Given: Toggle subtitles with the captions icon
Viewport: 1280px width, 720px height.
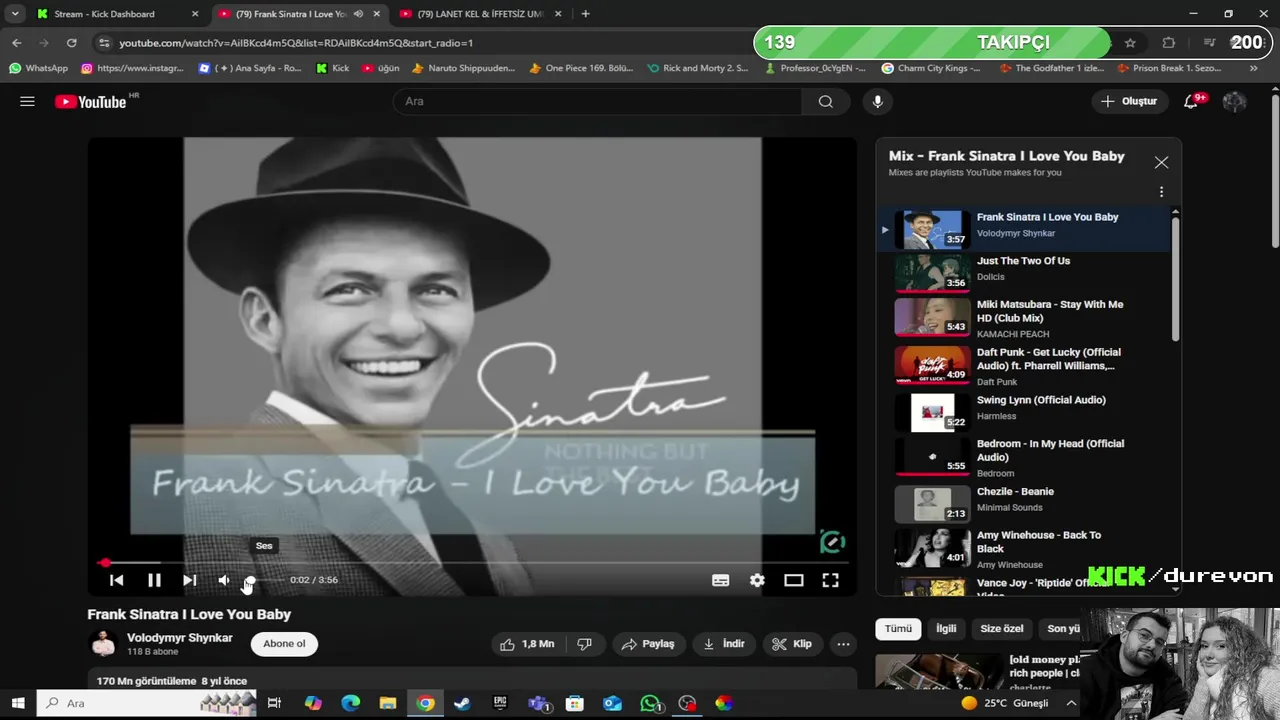Looking at the screenshot, I should click(x=720, y=580).
